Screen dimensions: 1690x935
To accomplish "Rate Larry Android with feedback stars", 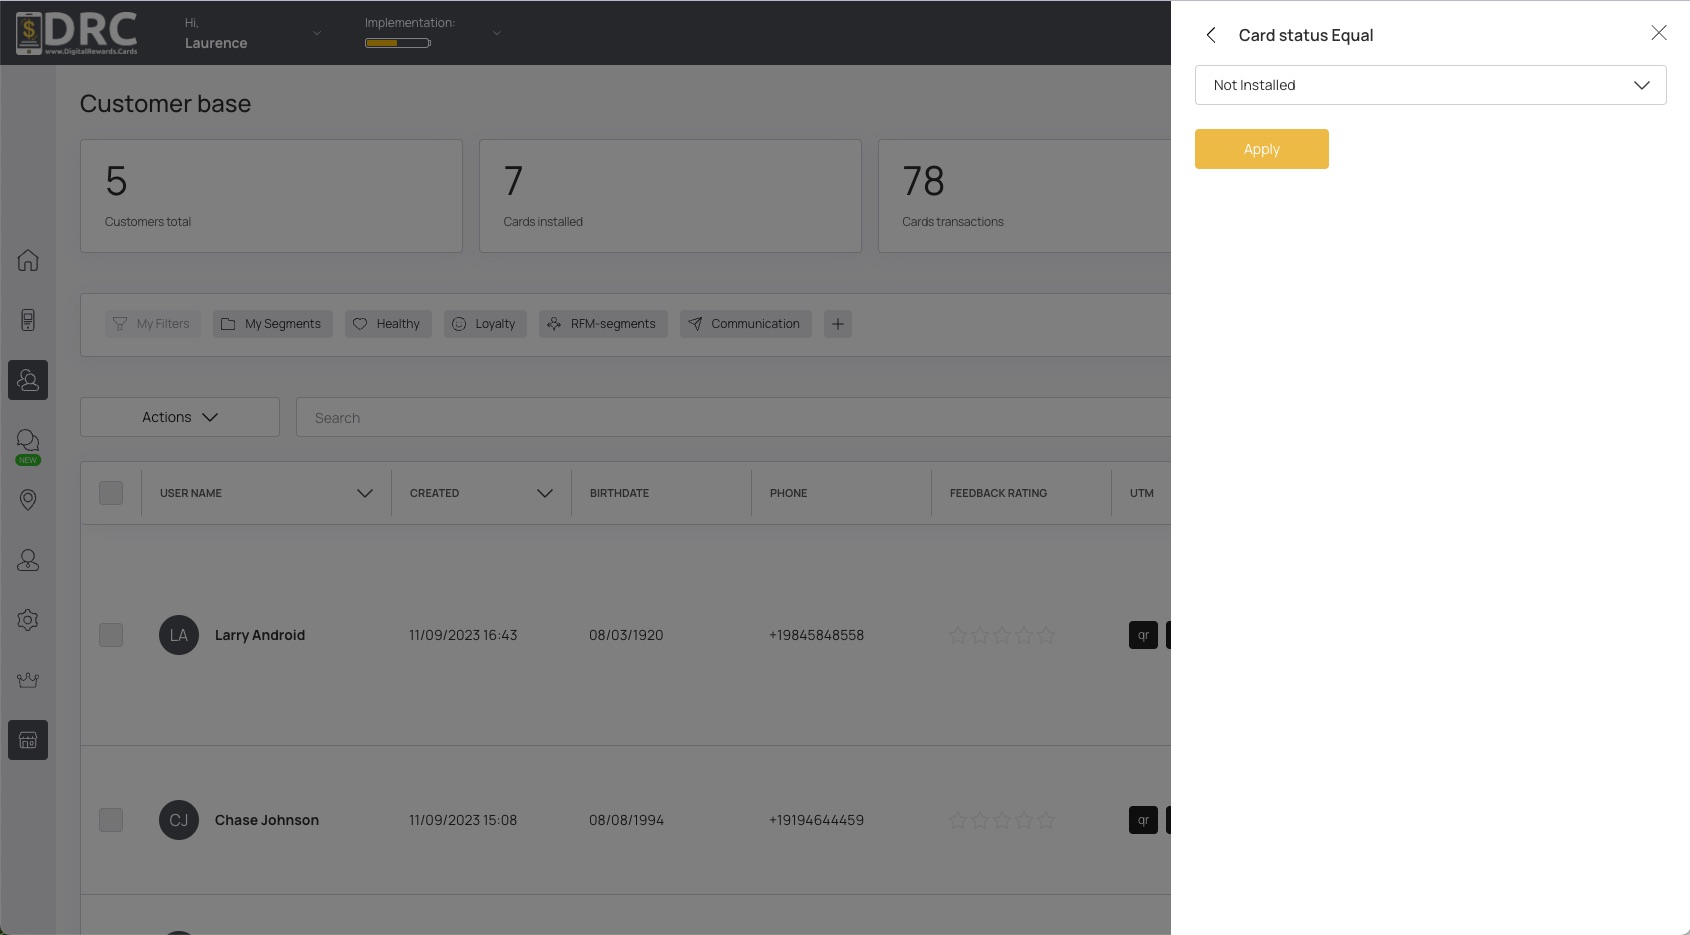I will (x=1002, y=635).
